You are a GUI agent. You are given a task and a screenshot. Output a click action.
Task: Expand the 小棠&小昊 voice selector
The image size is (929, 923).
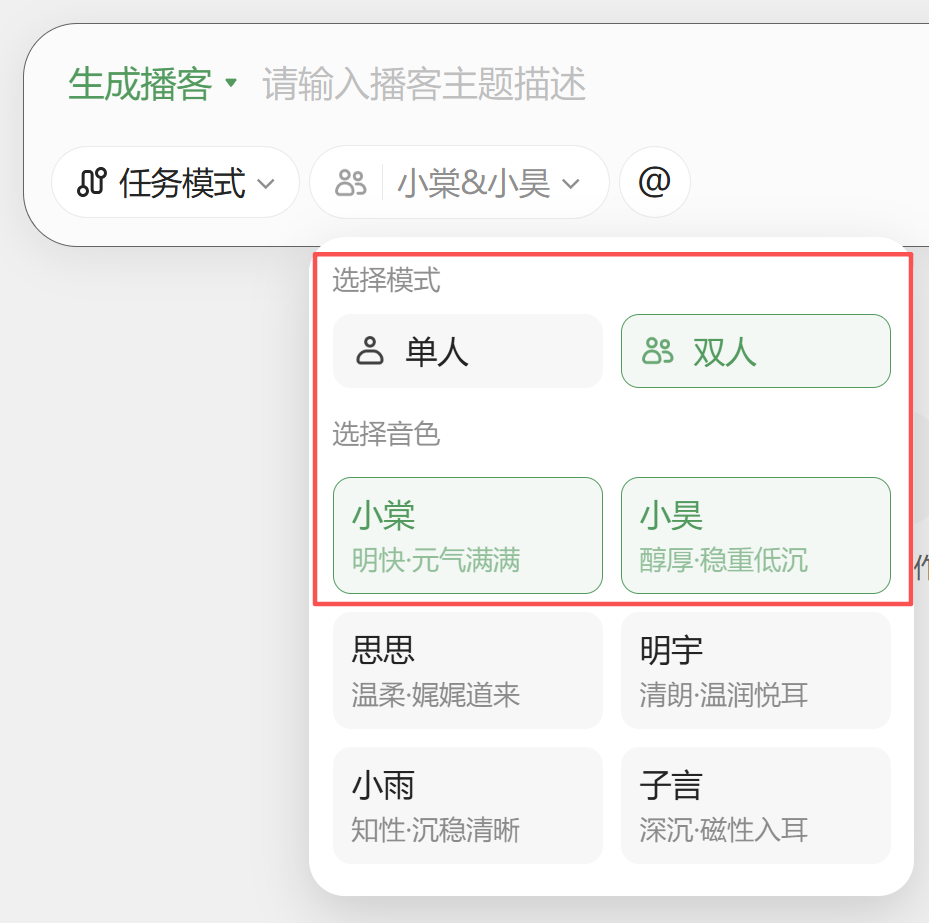[x=460, y=182]
